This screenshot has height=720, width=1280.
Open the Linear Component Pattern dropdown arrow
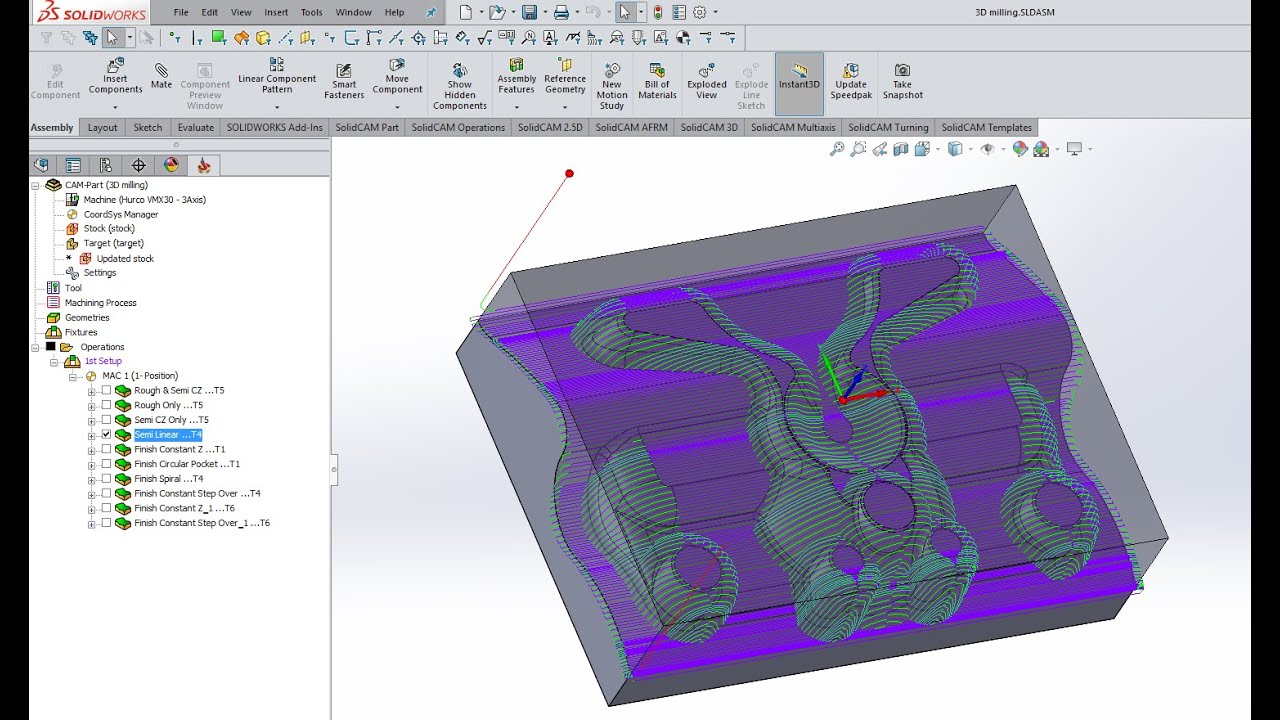(x=277, y=107)
